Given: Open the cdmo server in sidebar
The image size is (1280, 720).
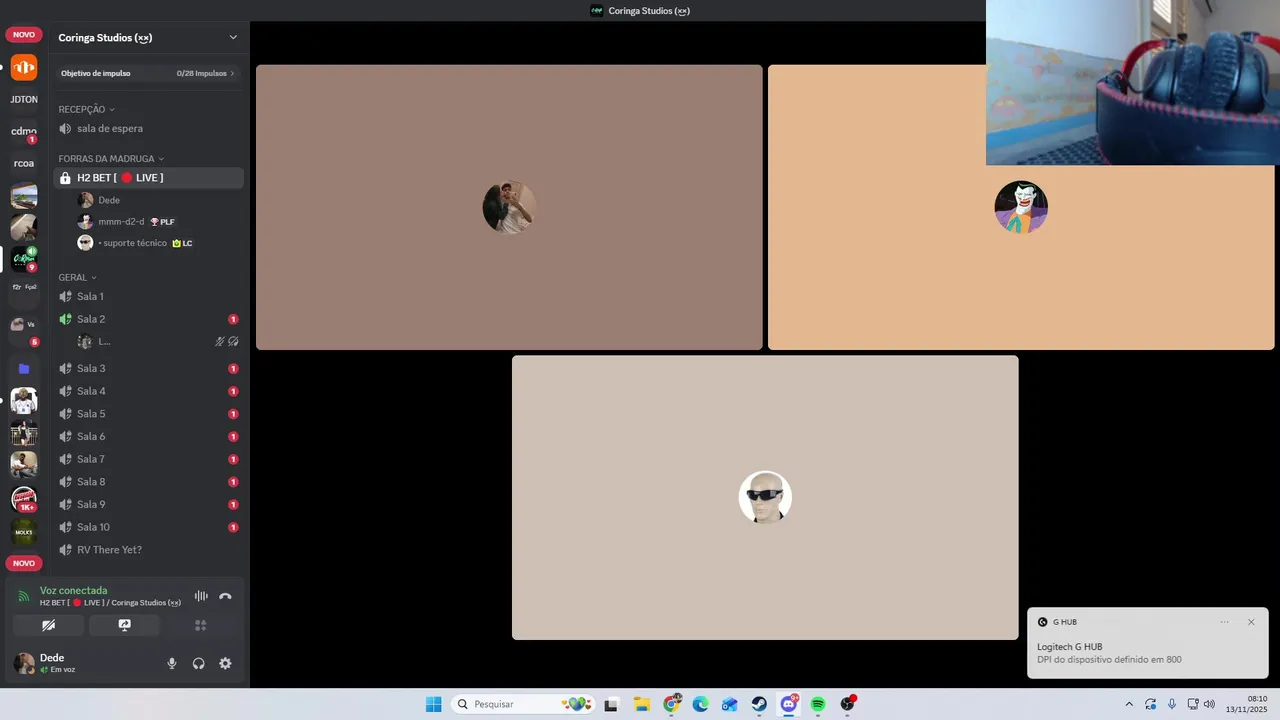Looking at the screenshot, I should [24, 131].
